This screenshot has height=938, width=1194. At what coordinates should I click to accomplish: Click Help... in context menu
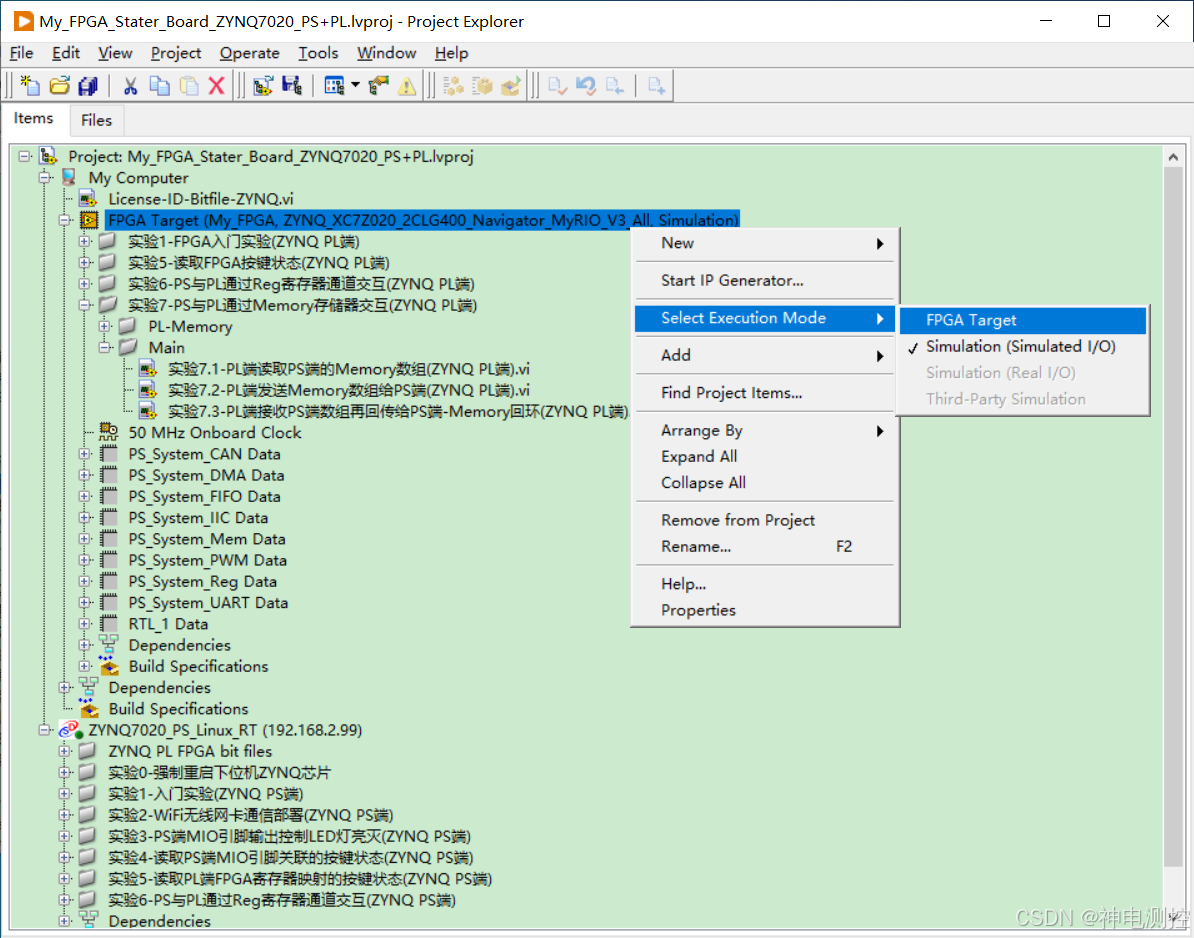pos(765,585)
